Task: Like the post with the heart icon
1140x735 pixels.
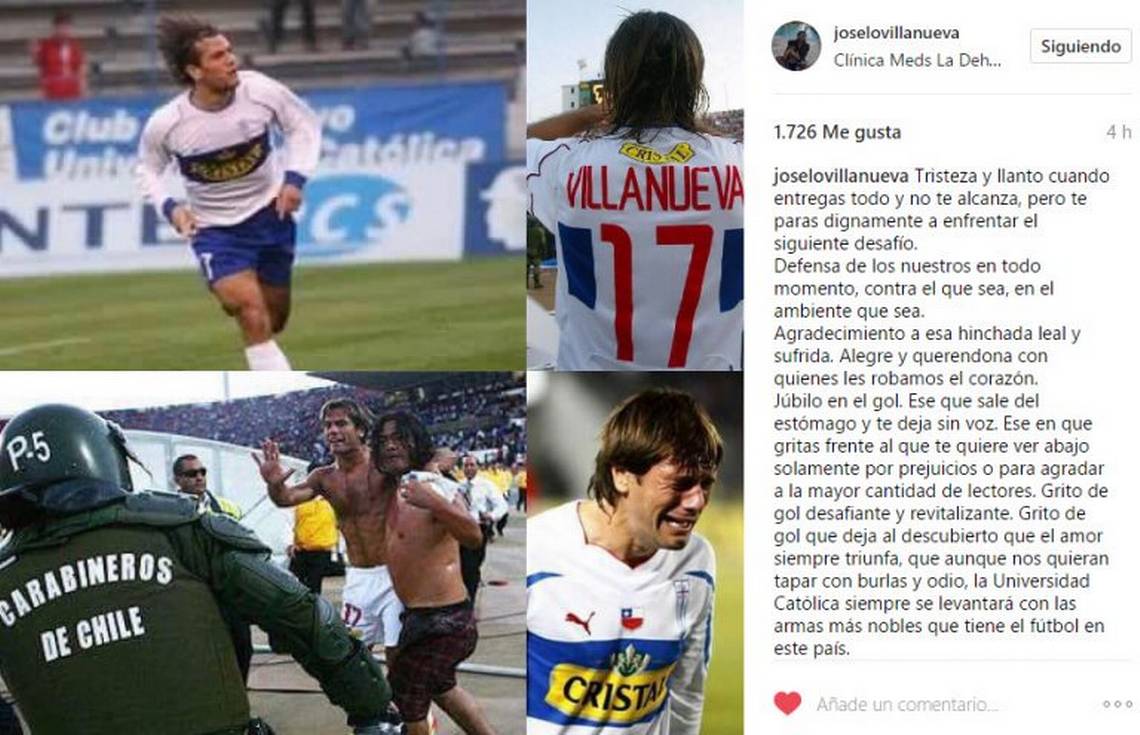Action: pos(787,703)
